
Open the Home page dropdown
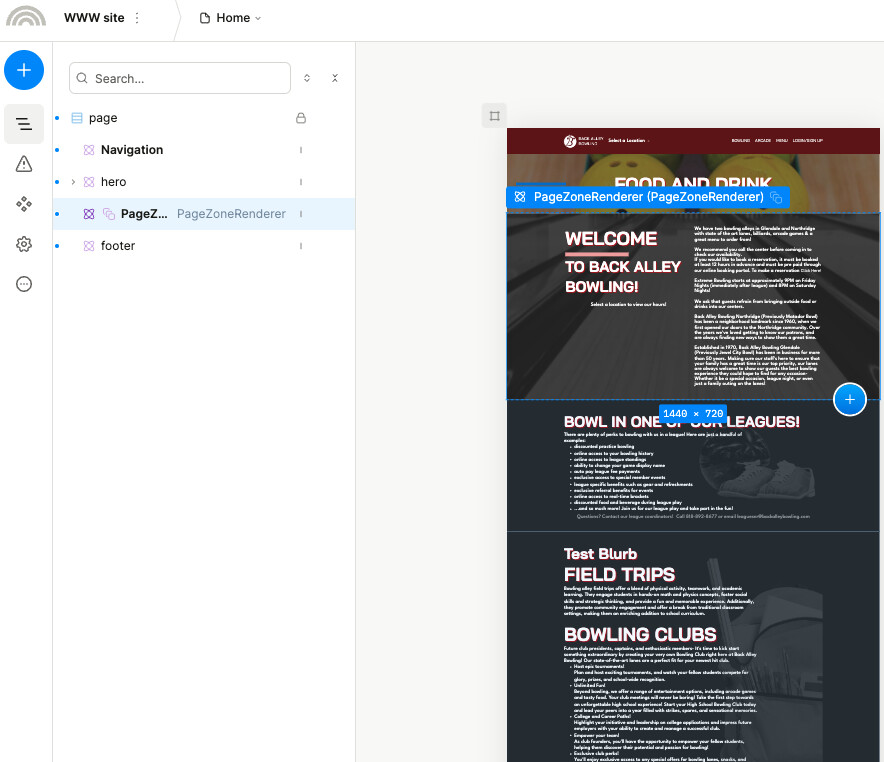231,18
